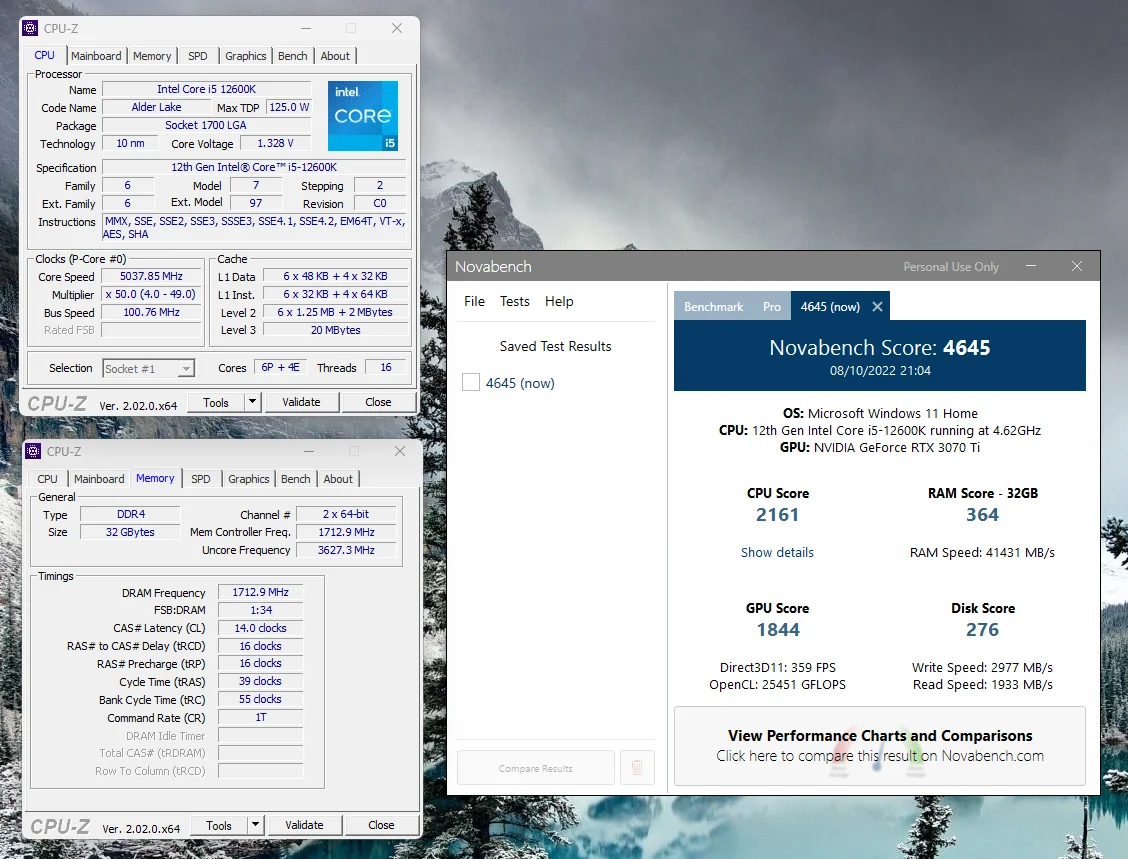Click the Intel Core i5 logo badge
This screenshot has height=859, width=1128.
363,116
